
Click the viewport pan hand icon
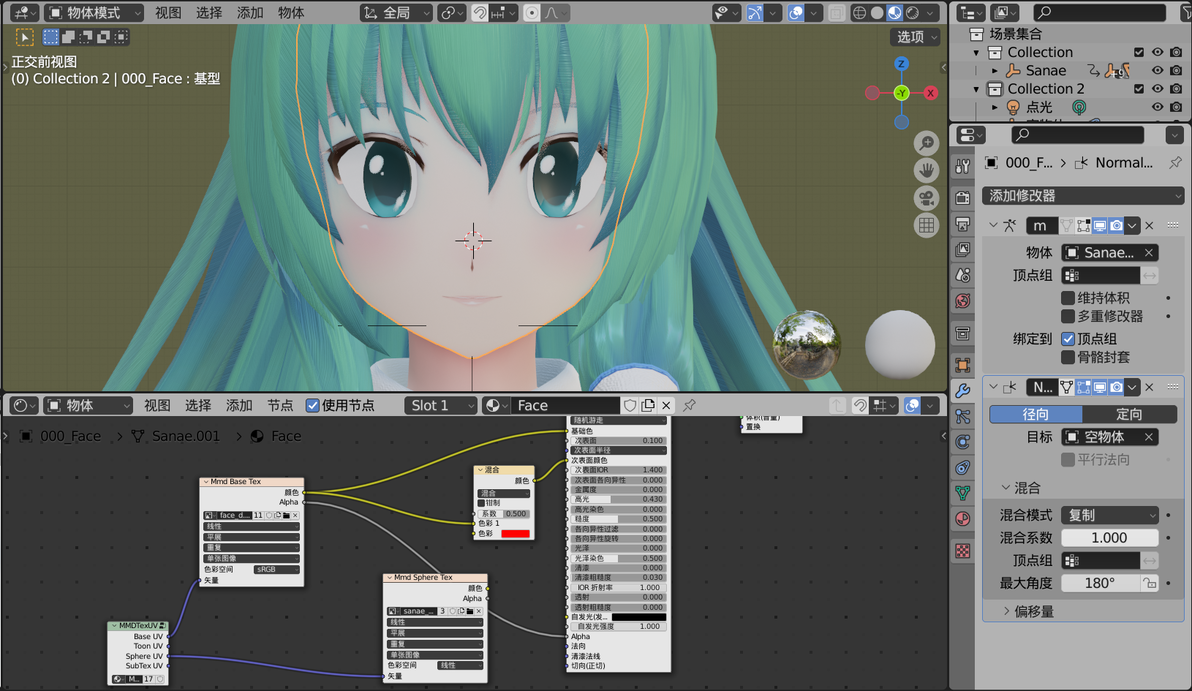926,170
